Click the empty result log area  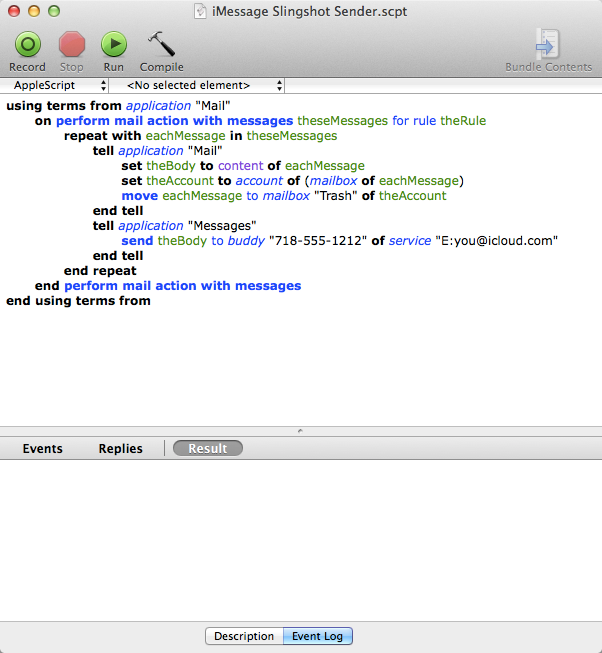click(301, 540)
